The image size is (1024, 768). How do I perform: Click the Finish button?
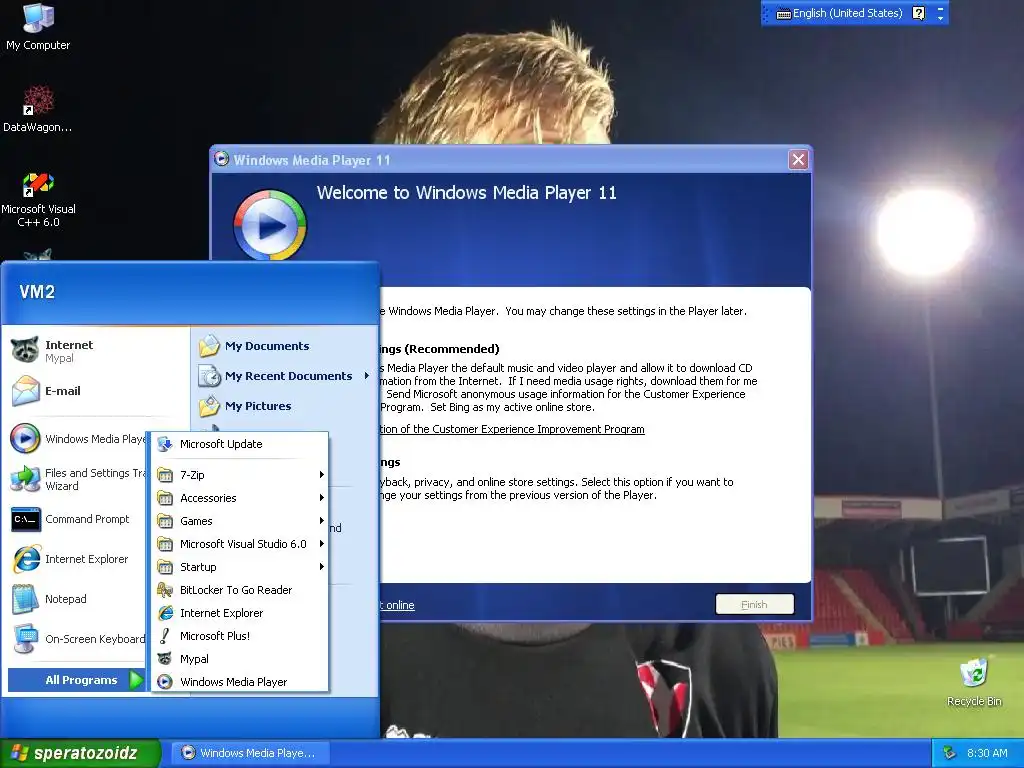[x=754, y=604]
